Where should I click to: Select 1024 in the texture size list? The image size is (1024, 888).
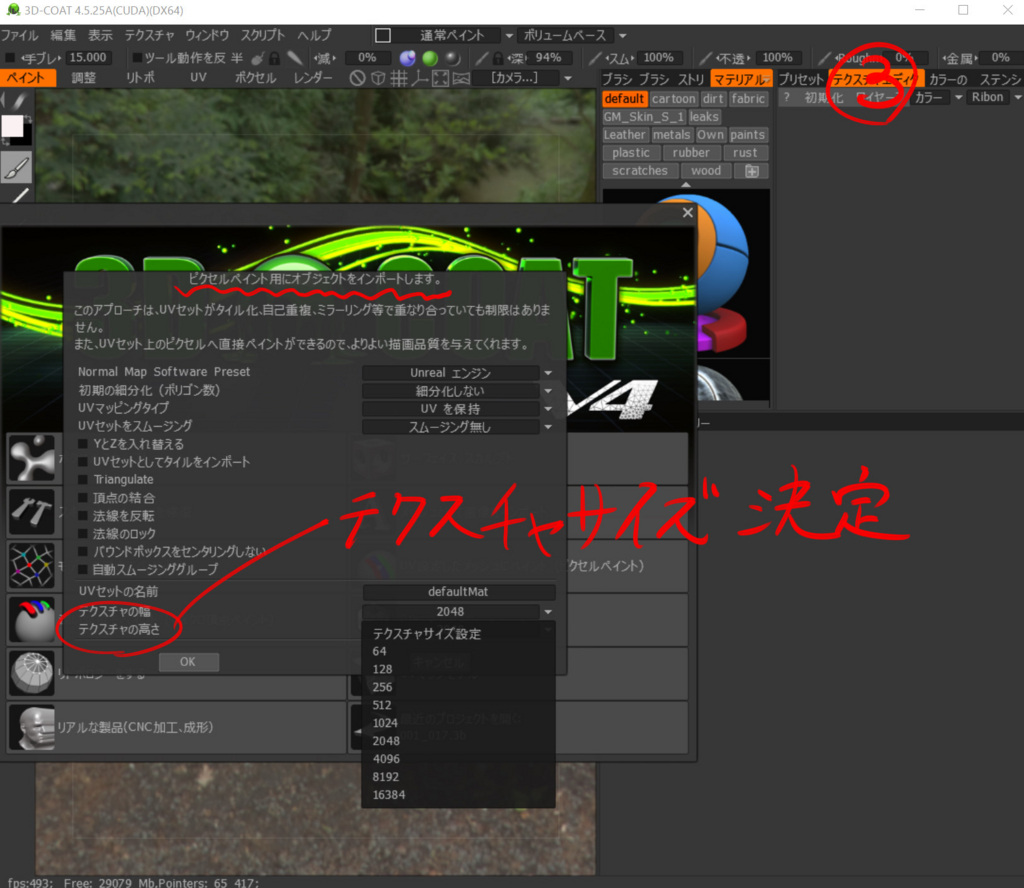point(385,723)
